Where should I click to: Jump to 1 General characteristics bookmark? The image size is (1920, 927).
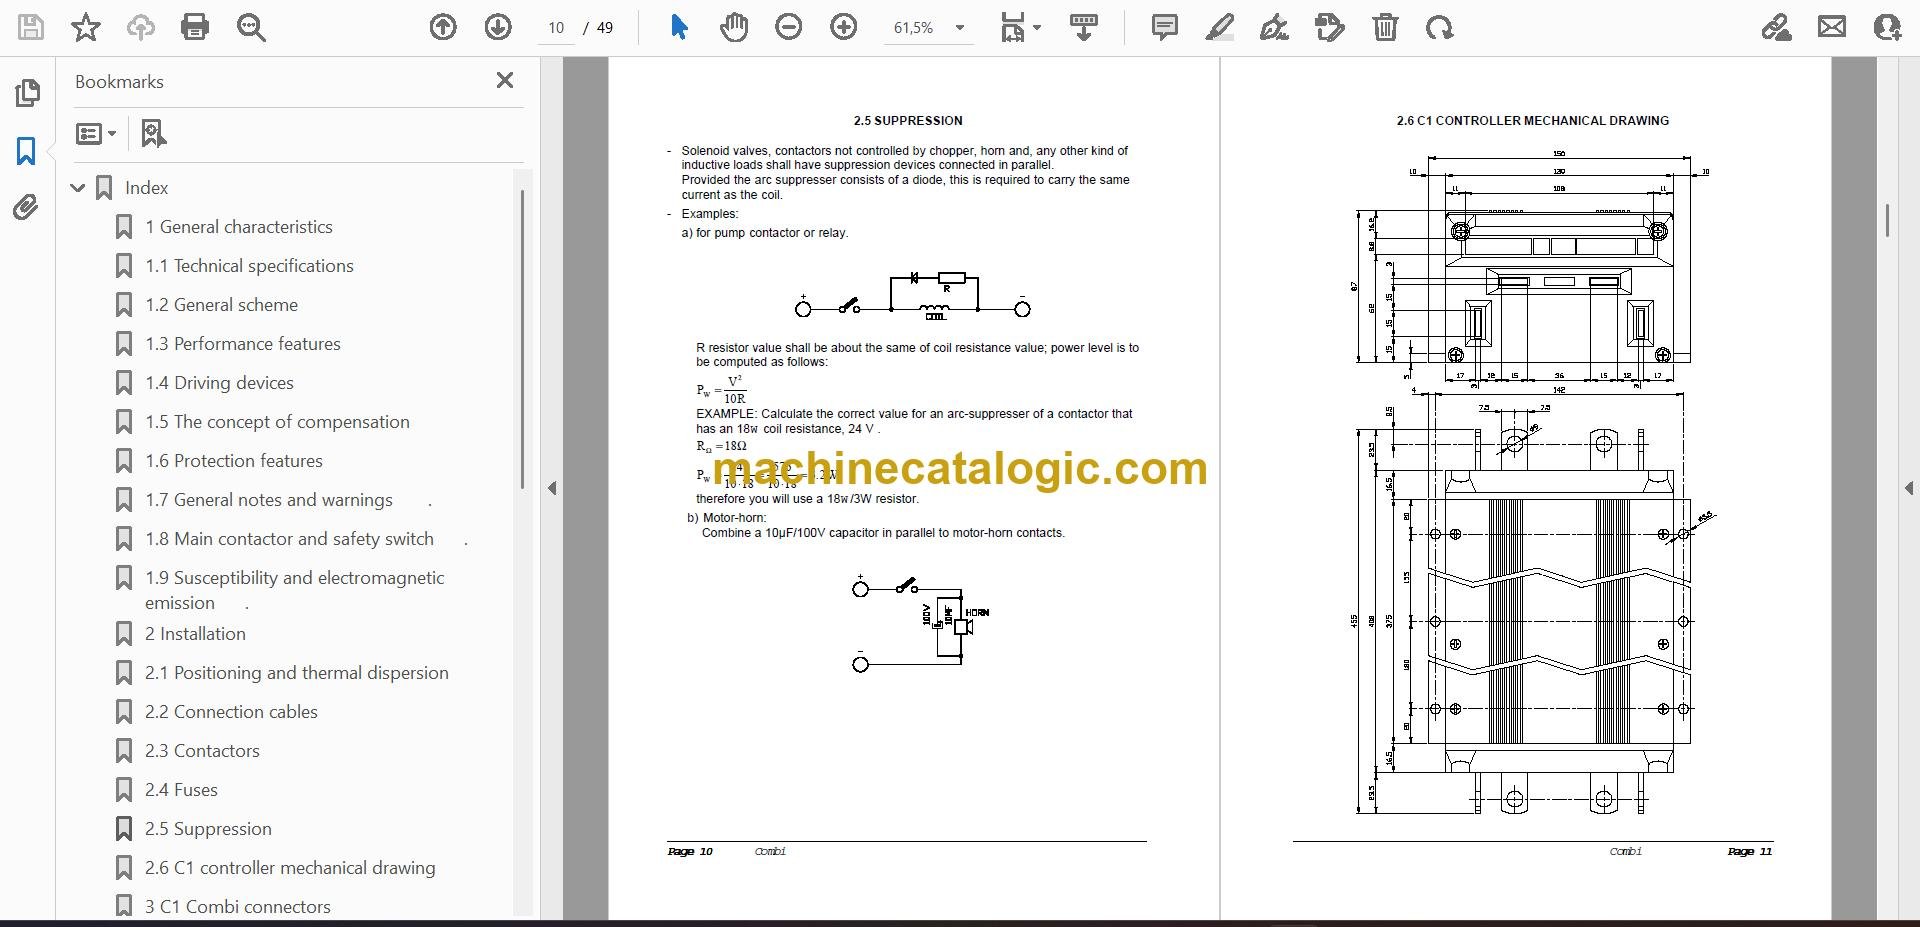[x=238, y=227]
